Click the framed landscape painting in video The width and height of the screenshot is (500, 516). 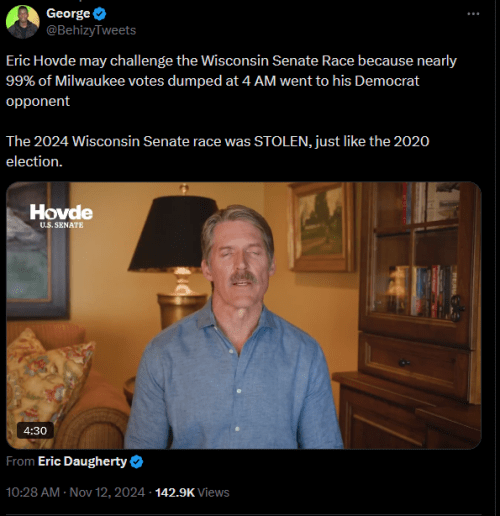coord(321,226)
